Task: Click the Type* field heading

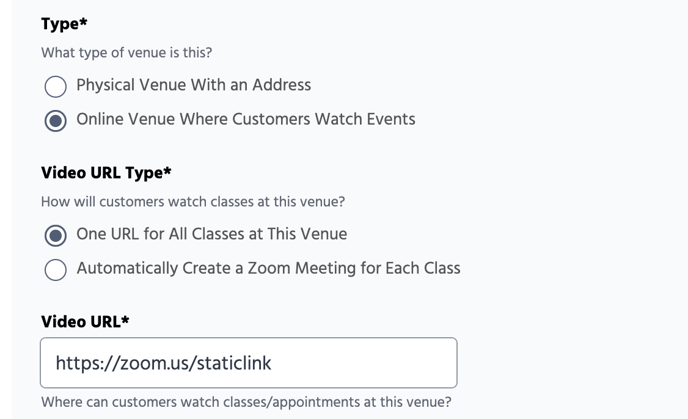Action: (x=64, y=24)
